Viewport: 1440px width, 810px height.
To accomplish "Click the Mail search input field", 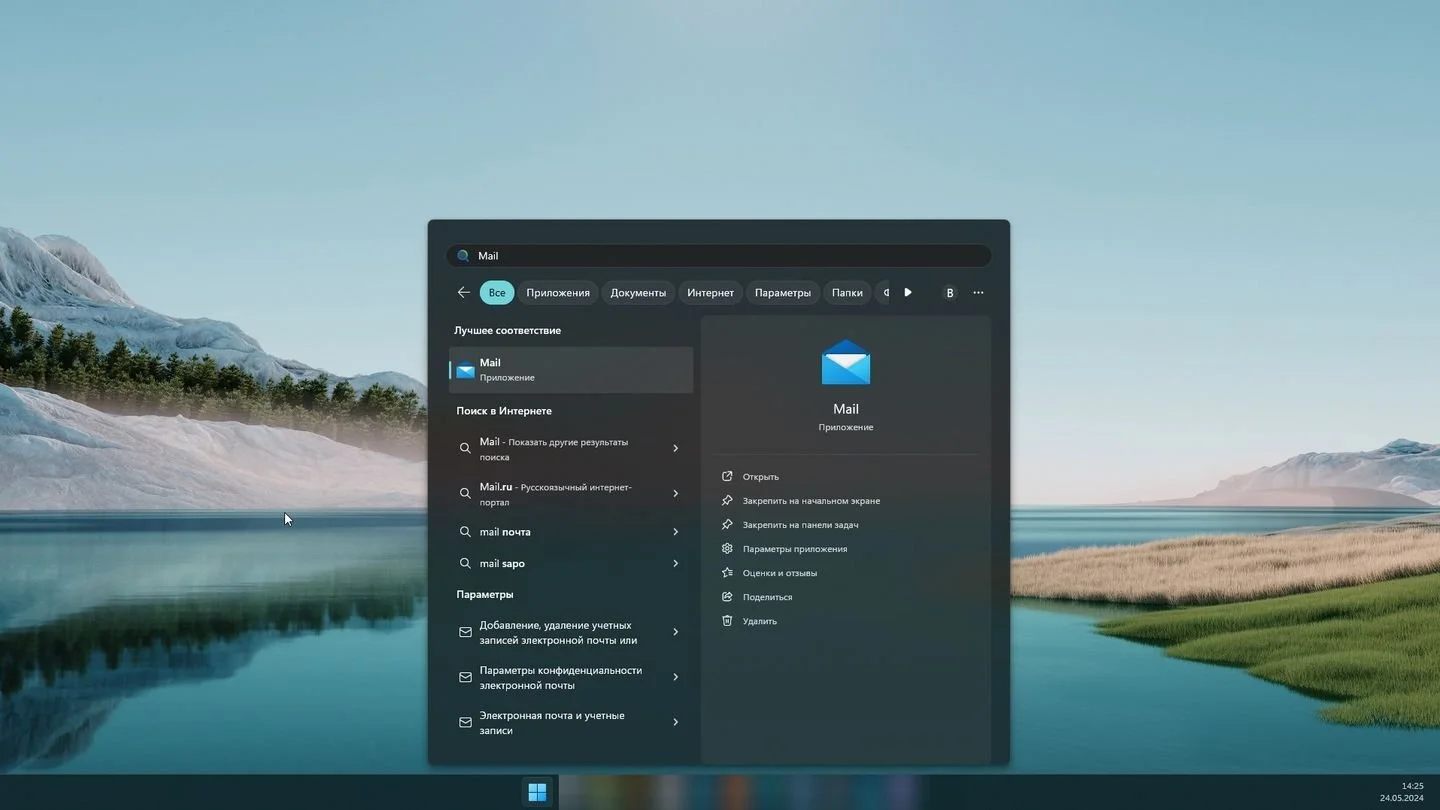I will [719, 256].
